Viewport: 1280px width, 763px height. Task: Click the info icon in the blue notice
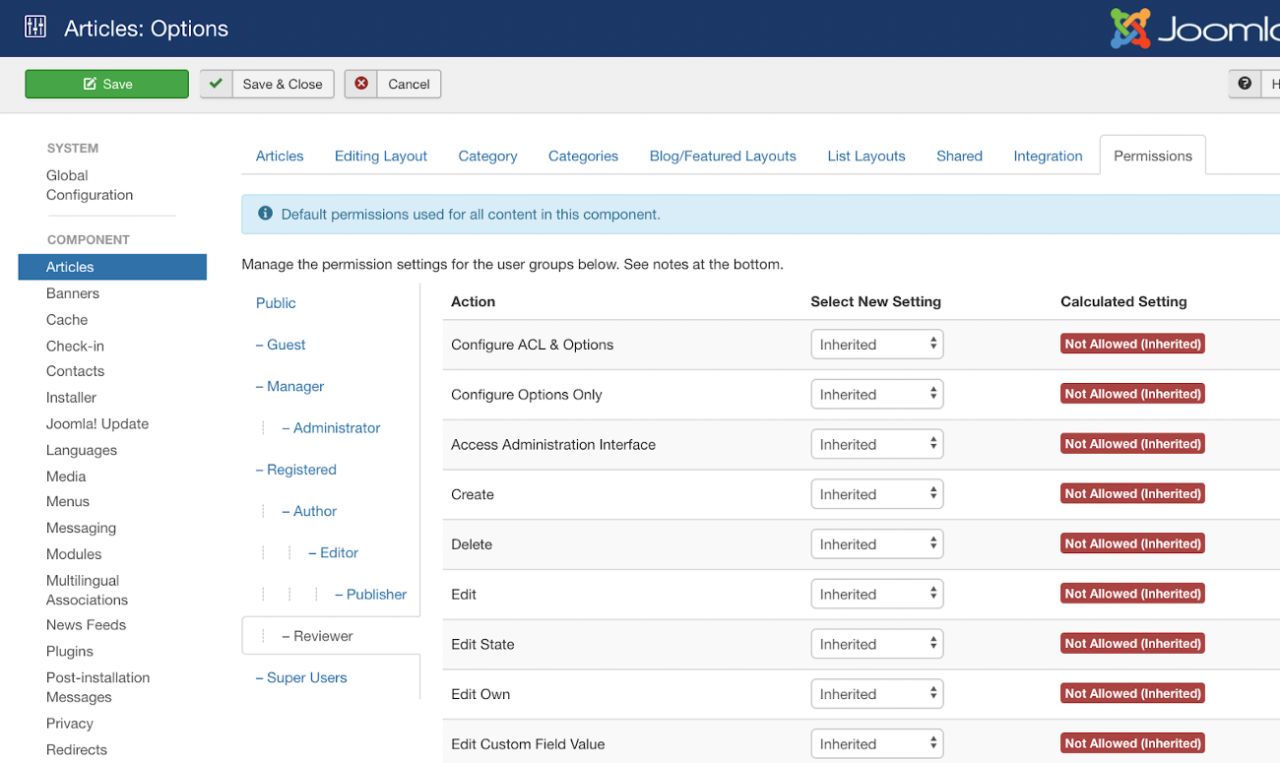pyautogui.click(x=265, y=214)
